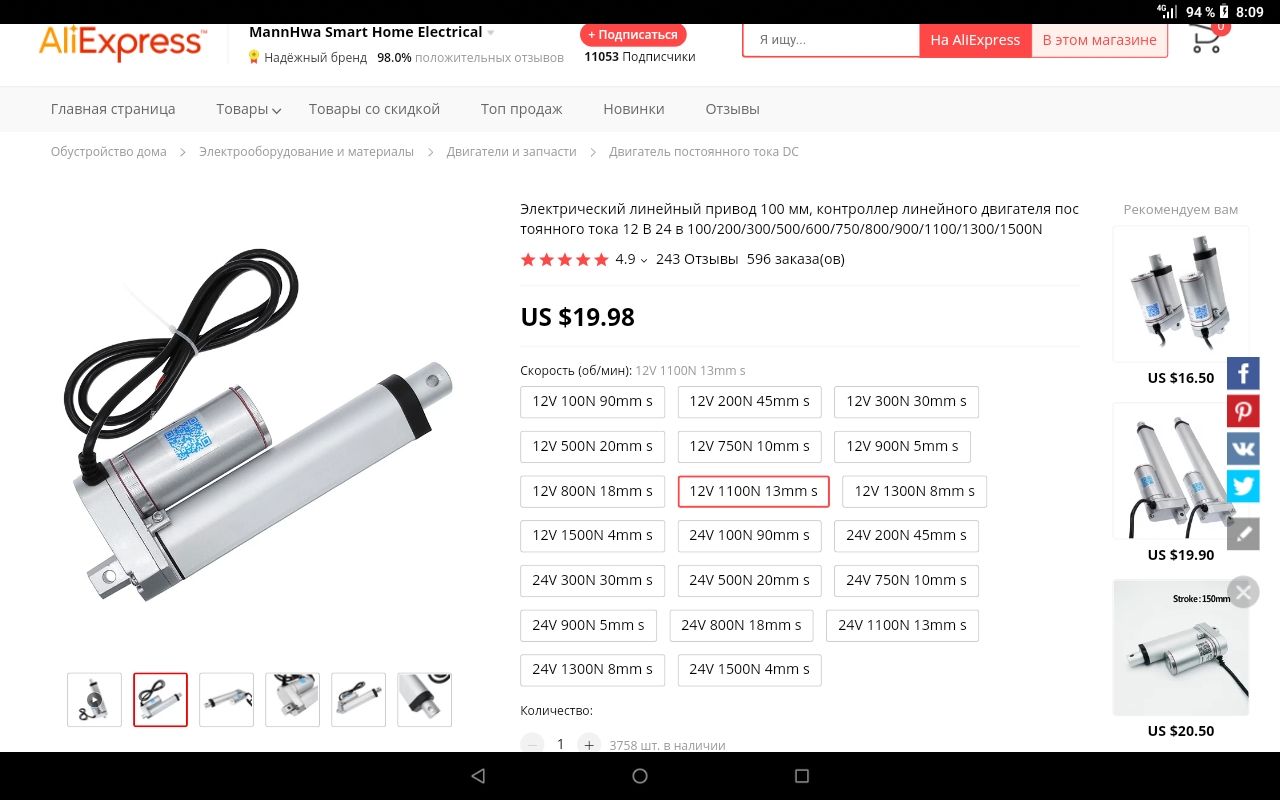Expand the Товары dropdown menu
Image resolution: width=1280 pixels, height=800 pixels.
coord(248,109)
